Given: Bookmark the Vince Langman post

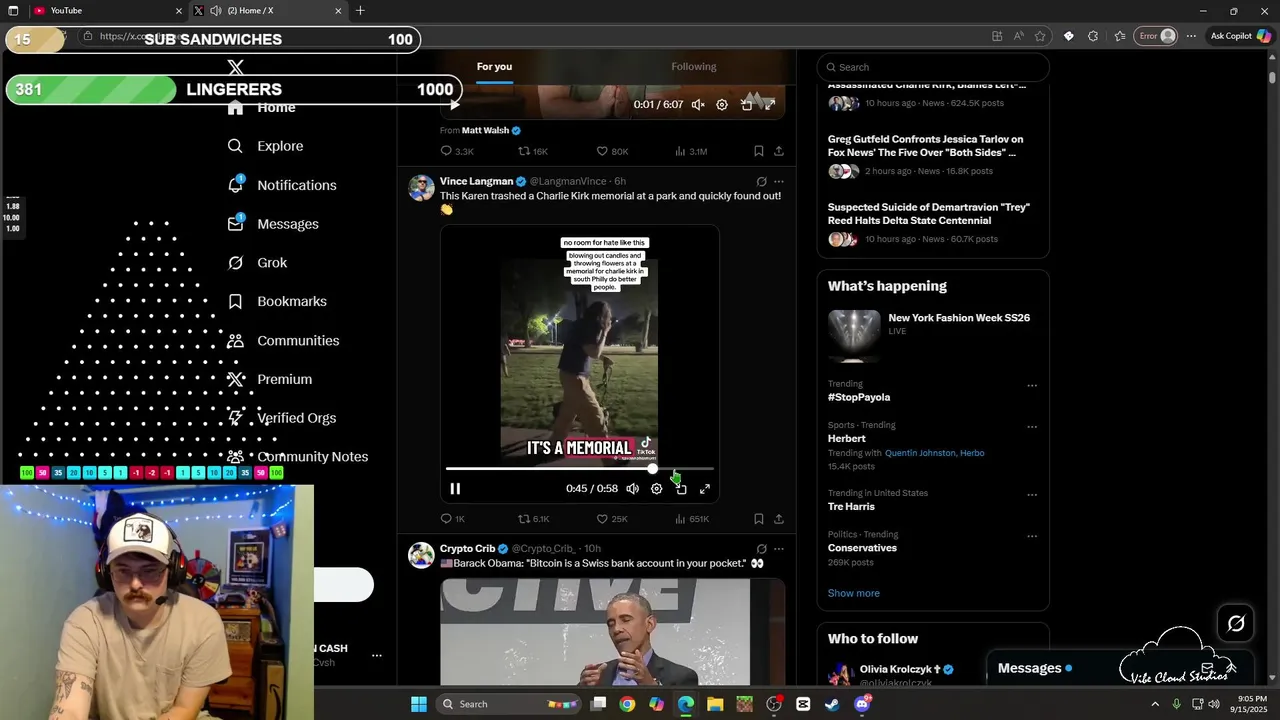Looking at the screenshot, I should [759, 519].
